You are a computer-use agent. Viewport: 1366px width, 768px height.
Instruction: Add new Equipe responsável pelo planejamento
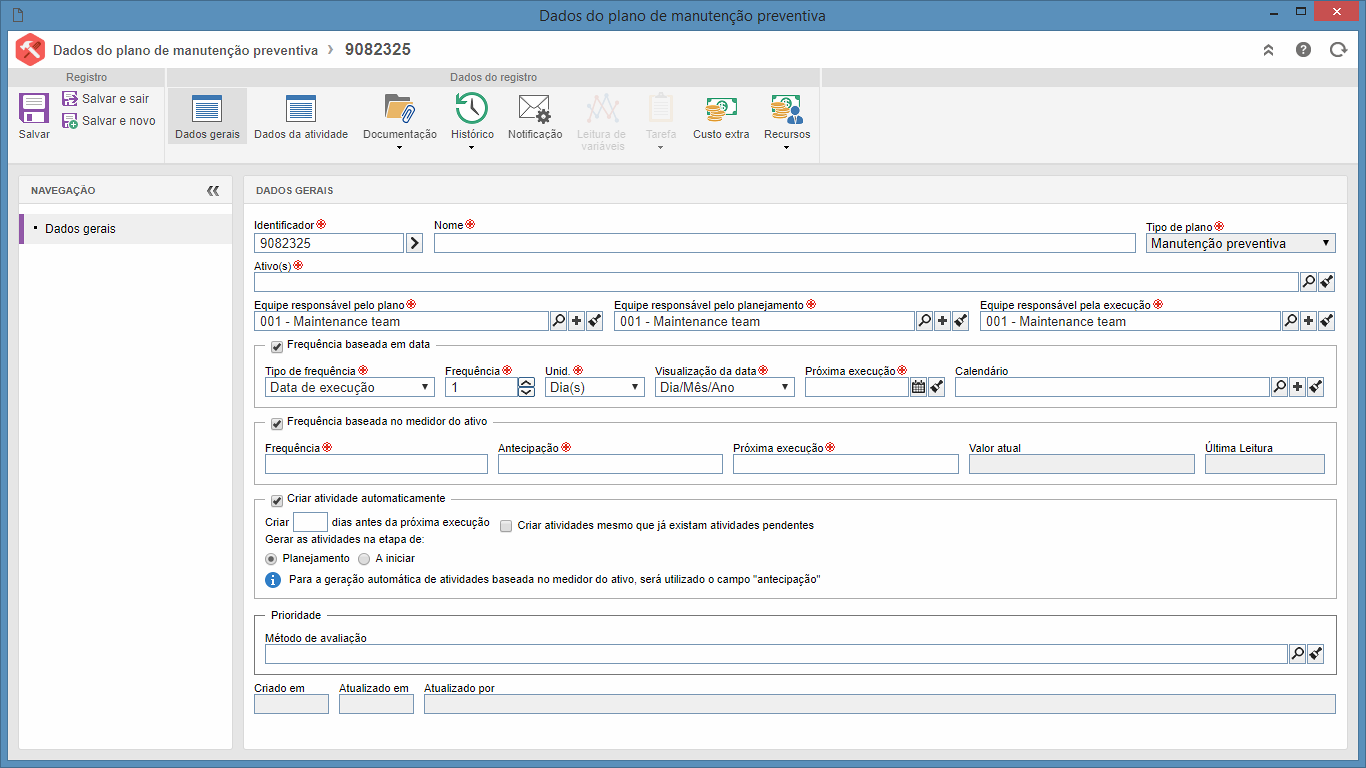point(943,321)
